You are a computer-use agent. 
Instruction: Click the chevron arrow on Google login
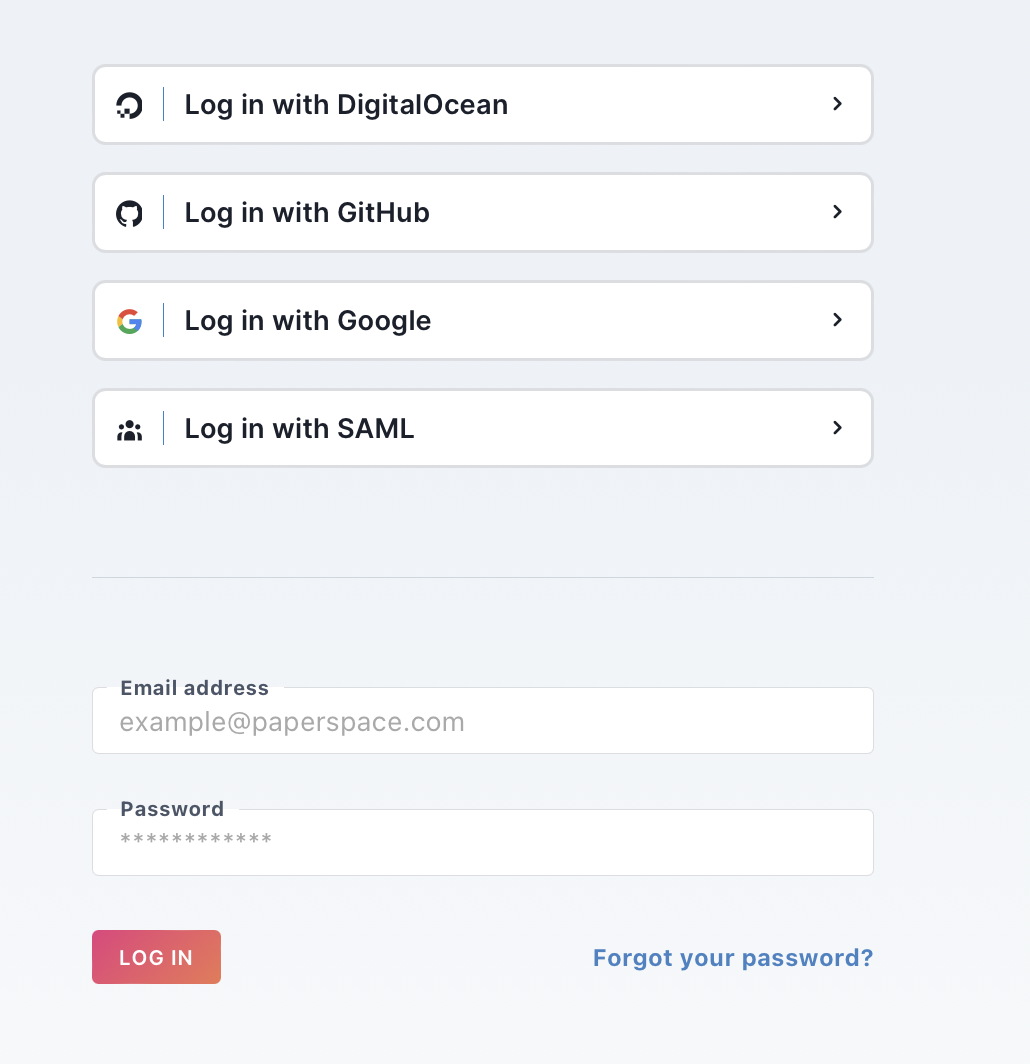click(x=838, y=320)
